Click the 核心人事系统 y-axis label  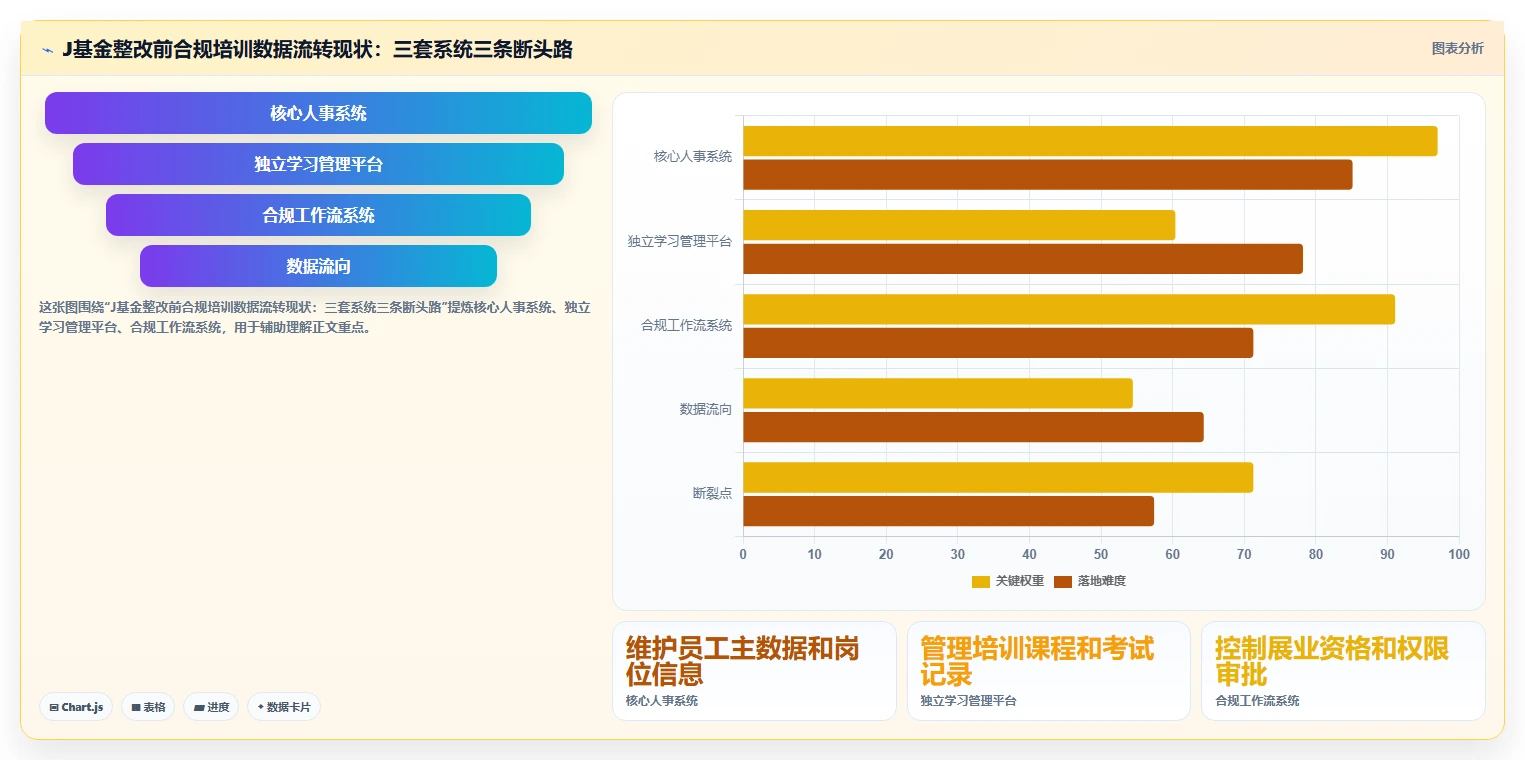click(693, 157)
